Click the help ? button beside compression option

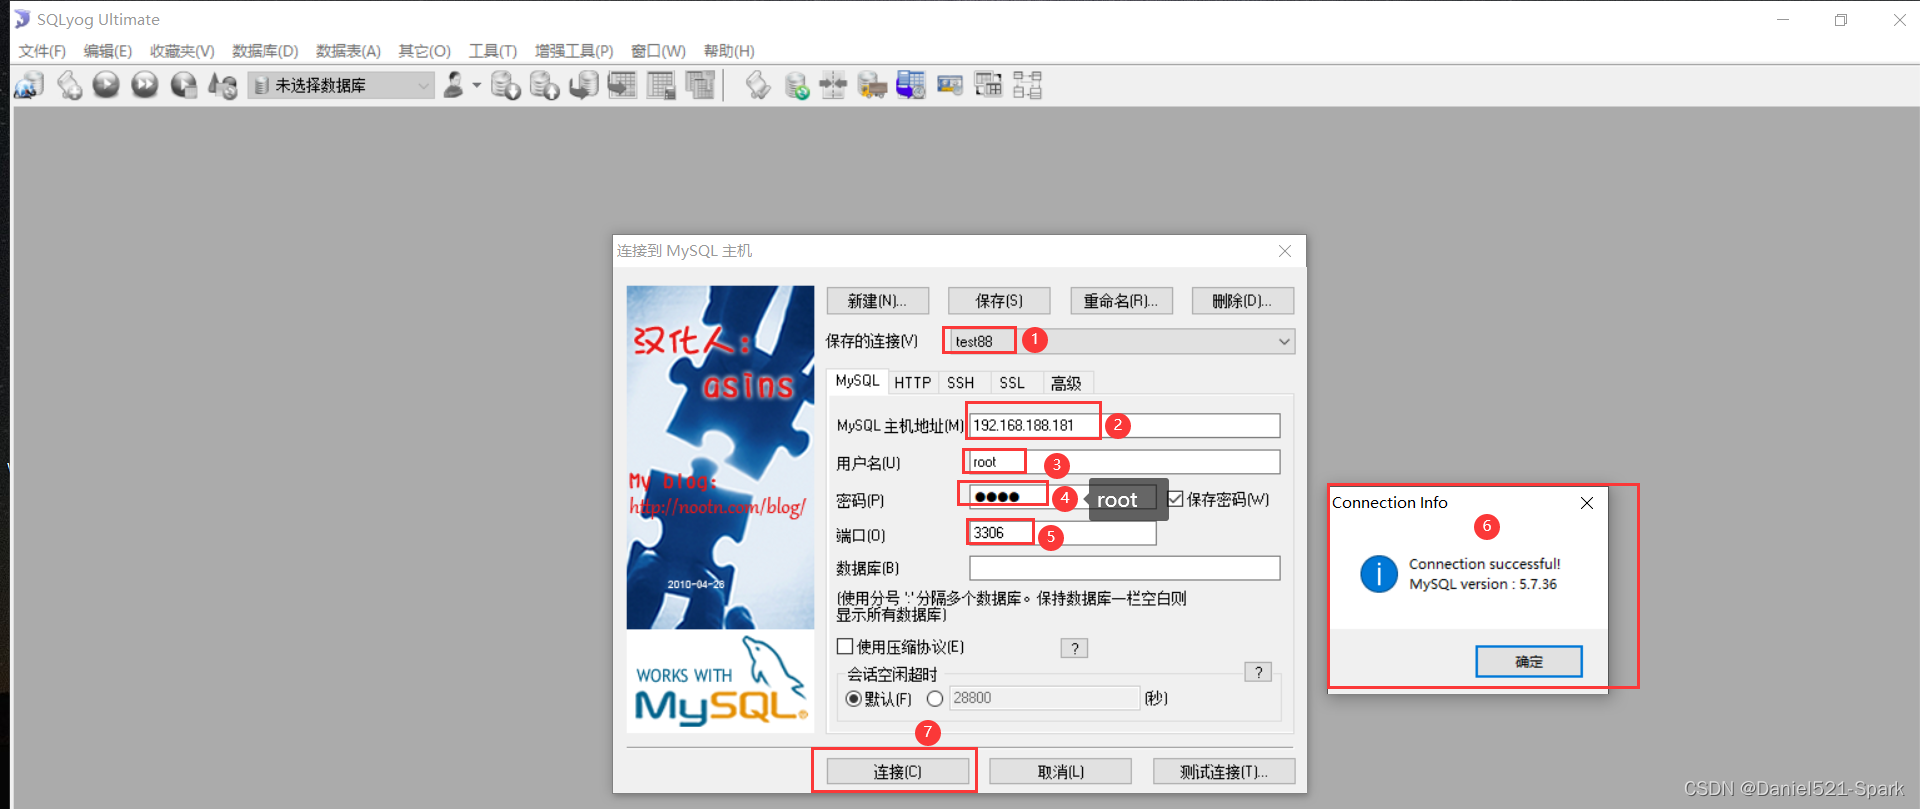coord(1074,648)
